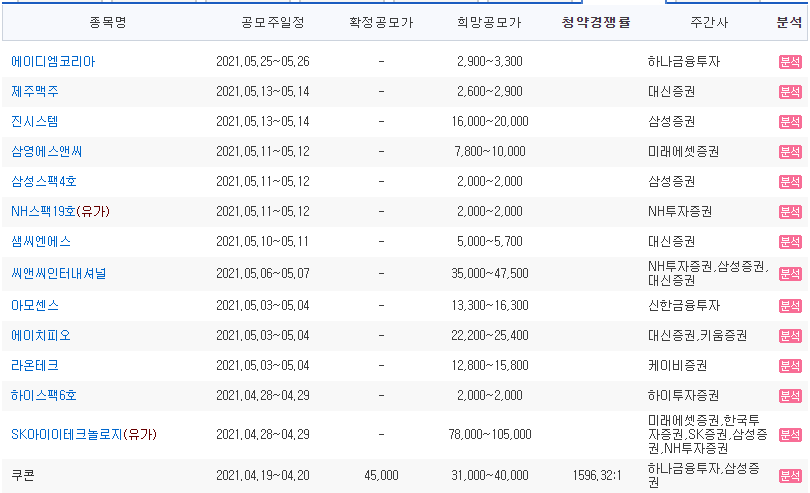Select the price range 31,000~40,000
This screenshot has height=493, width=810.
(490, 475)
